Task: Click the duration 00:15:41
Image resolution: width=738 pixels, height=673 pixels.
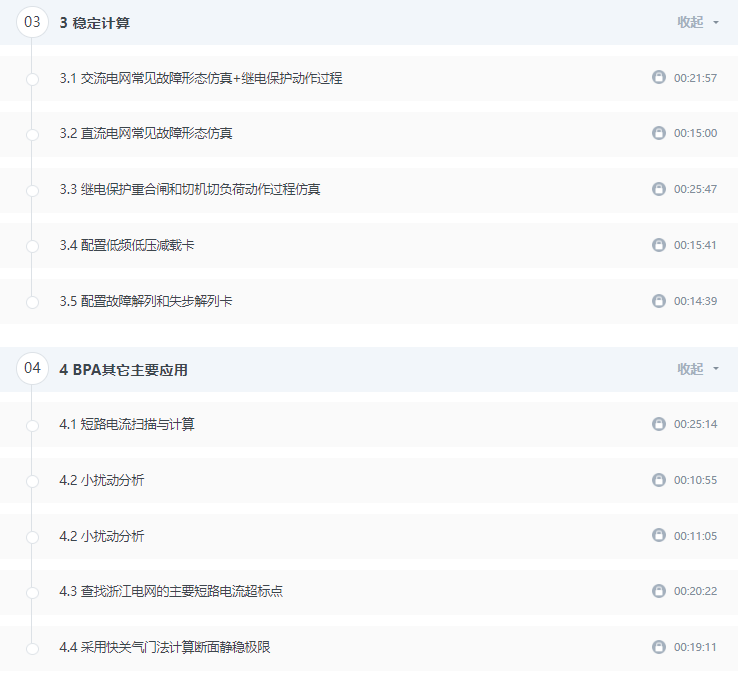Action: pyautogui.click(x=695, y=245)
